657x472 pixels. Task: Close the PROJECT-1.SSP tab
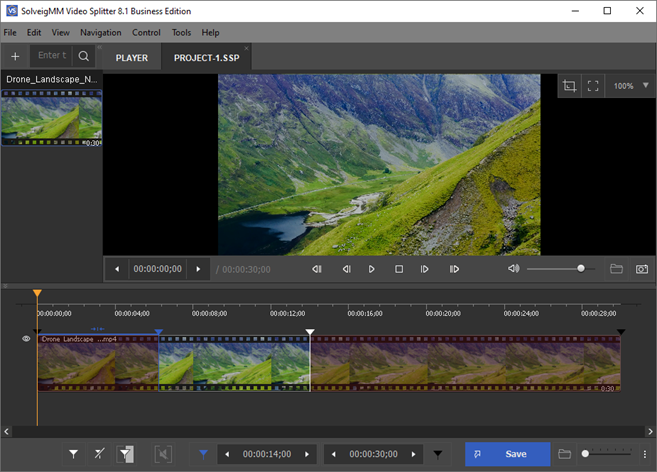(x=246, y=48)
